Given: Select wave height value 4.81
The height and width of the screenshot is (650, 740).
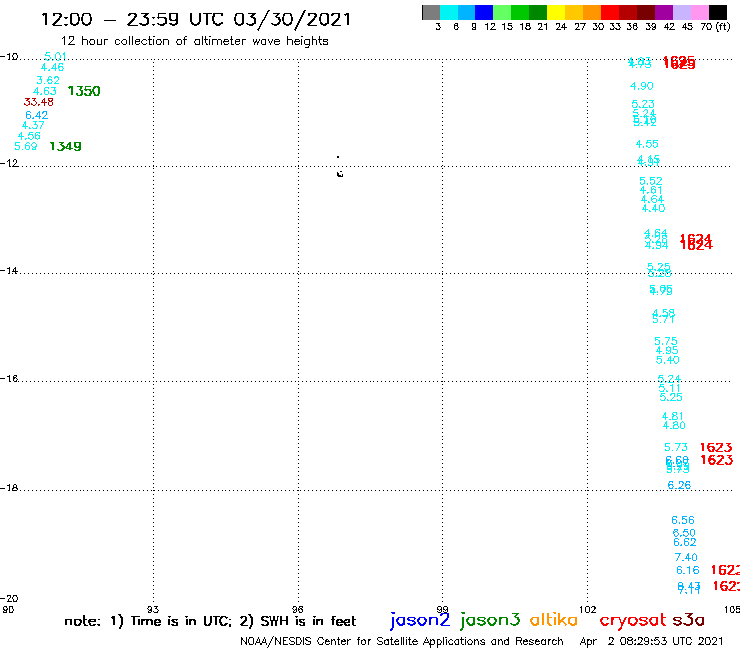Looking at the screenshot, I should click(x=673, y=416).
